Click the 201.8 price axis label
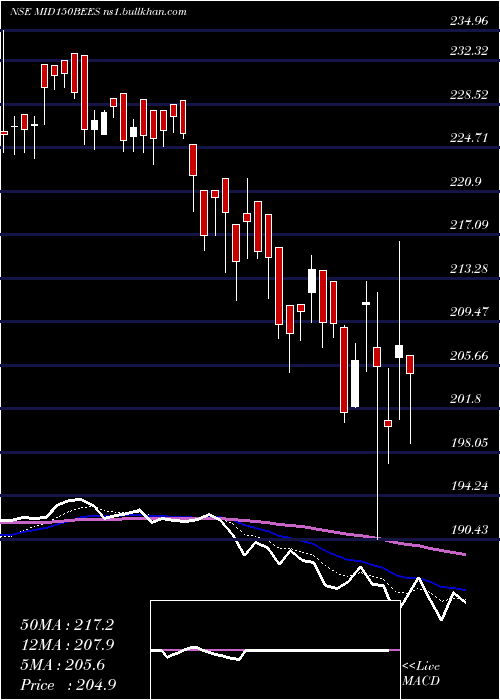This screenshot has width=500, height=700. tap(466, 399)
